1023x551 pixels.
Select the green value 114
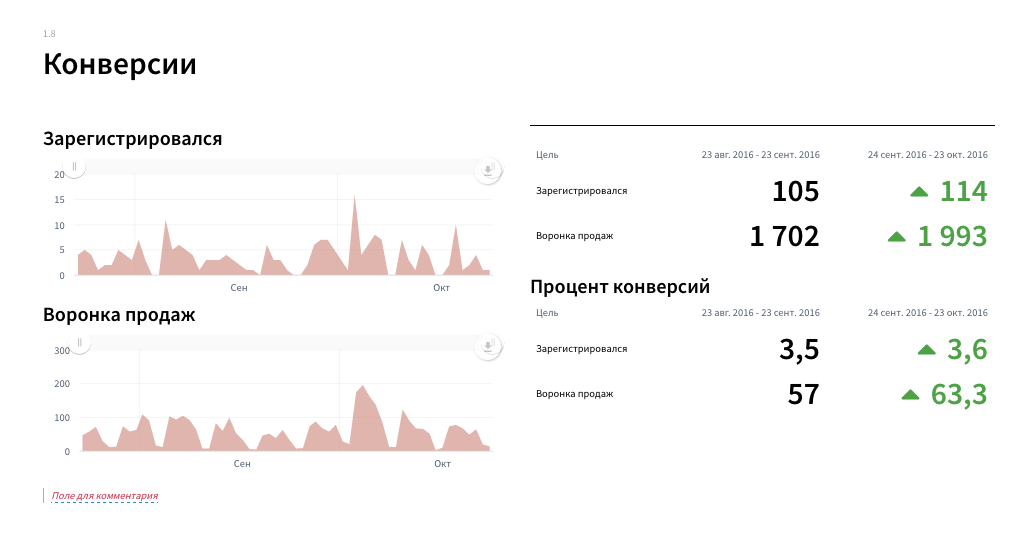pos(964,192)
